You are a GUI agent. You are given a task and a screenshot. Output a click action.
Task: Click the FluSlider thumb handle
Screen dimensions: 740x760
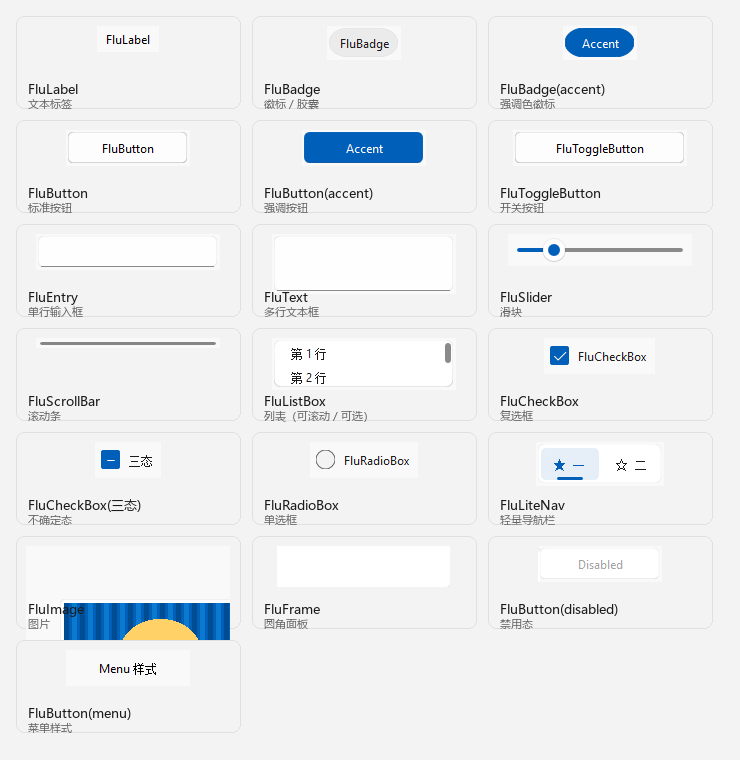[x=554, y=250]
